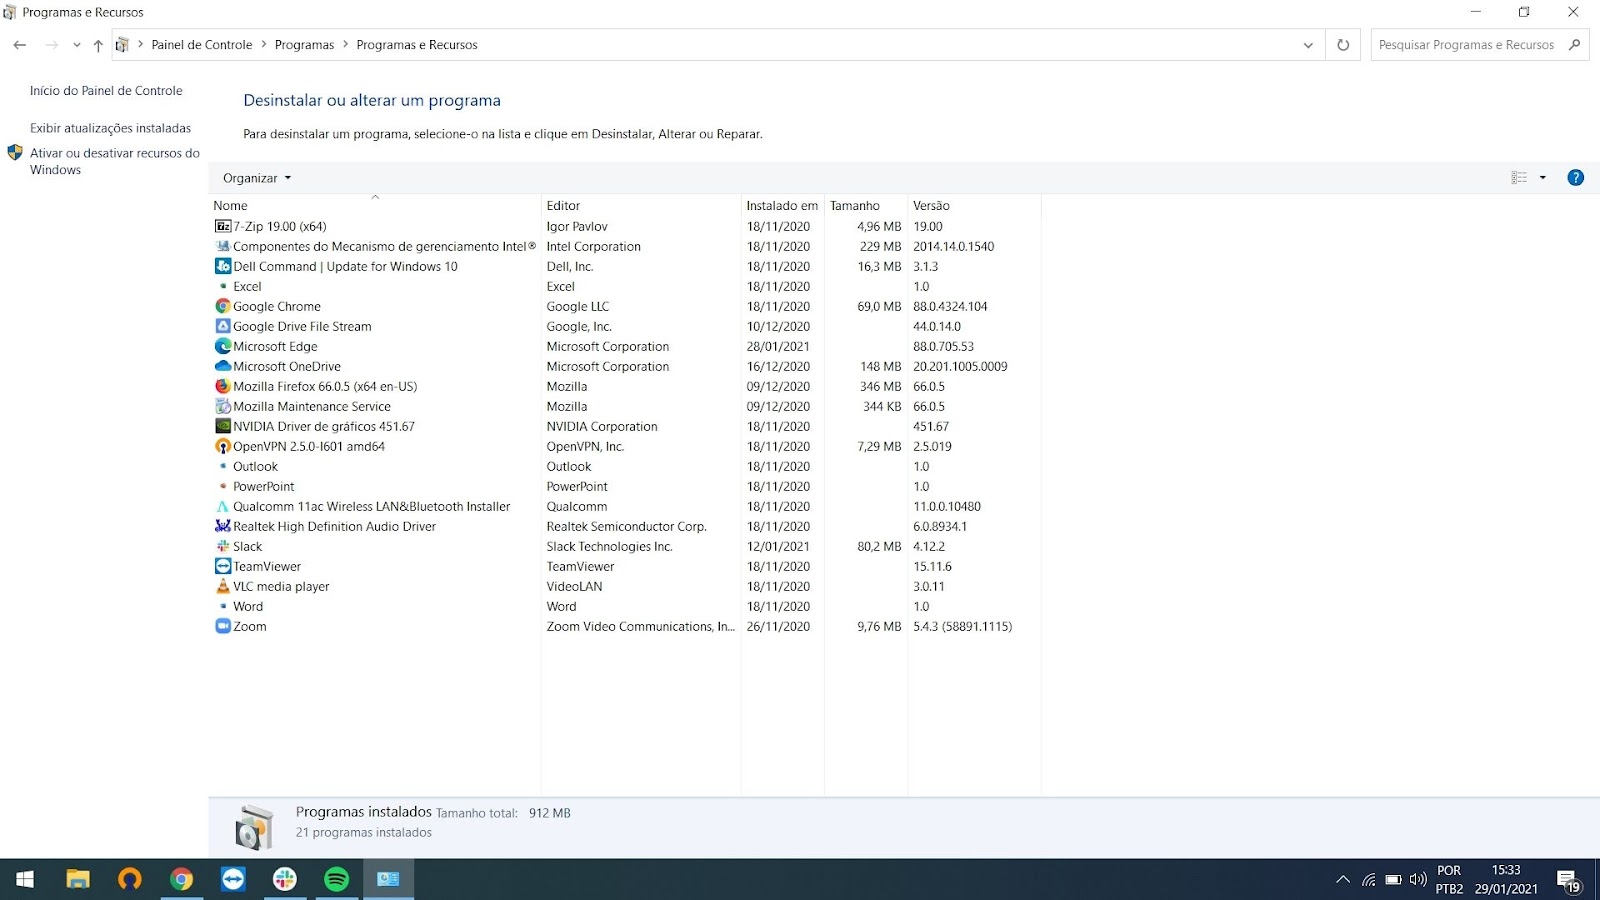
Task: Sort by the Nome column header
Action: (375, 206)
